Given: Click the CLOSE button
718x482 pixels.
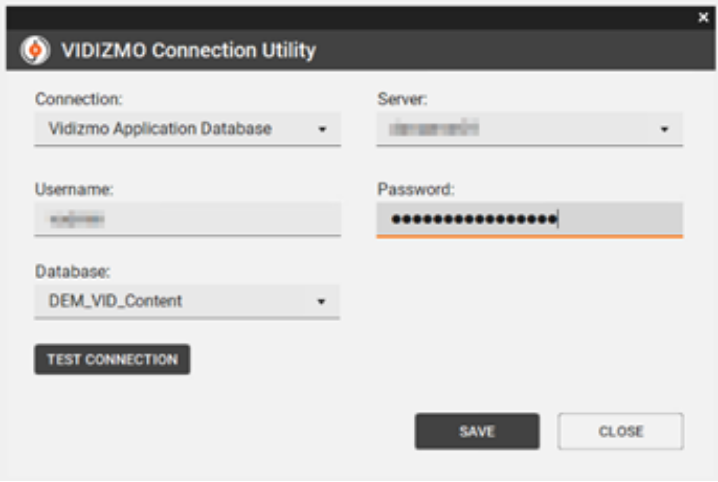Looking at the screenshot, I should click(621, 431).
